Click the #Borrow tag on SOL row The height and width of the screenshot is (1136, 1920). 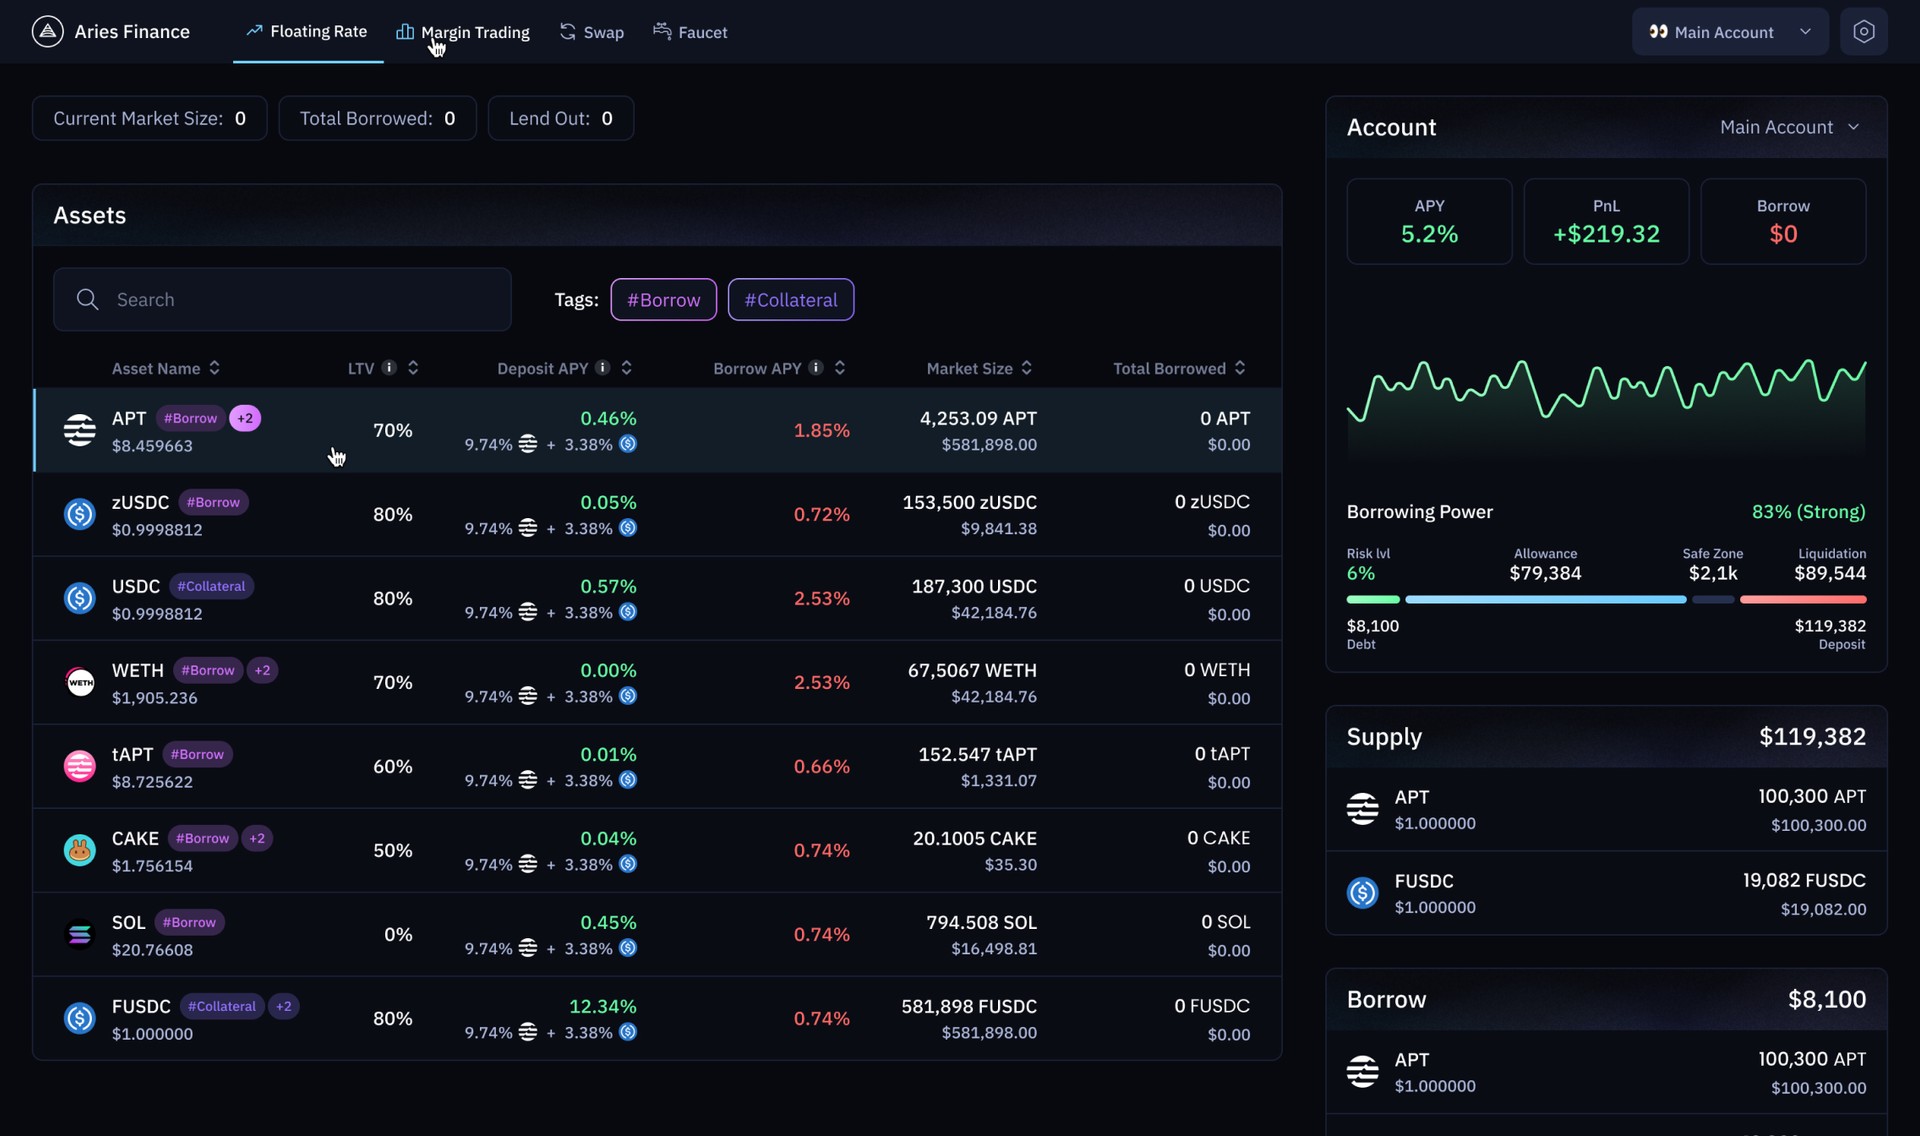point(189,922)
